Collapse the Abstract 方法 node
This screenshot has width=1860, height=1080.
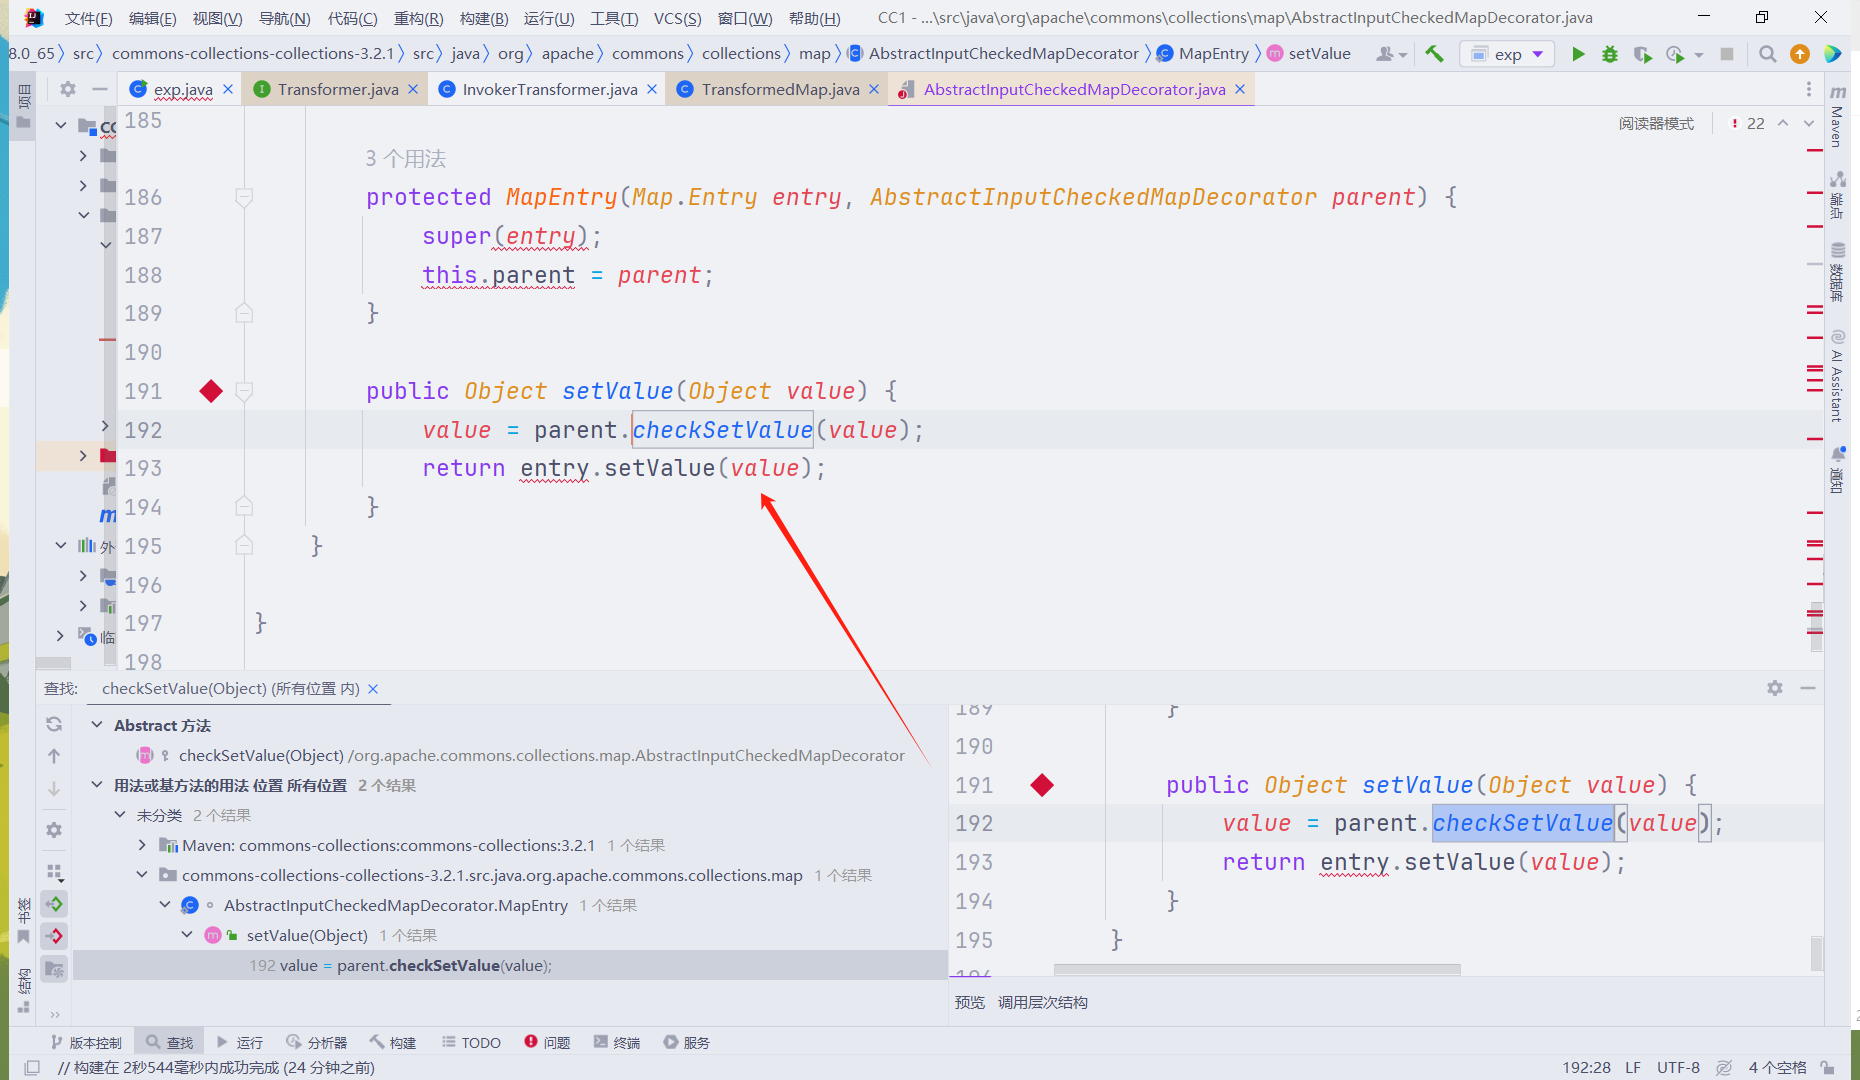(97, 725)
